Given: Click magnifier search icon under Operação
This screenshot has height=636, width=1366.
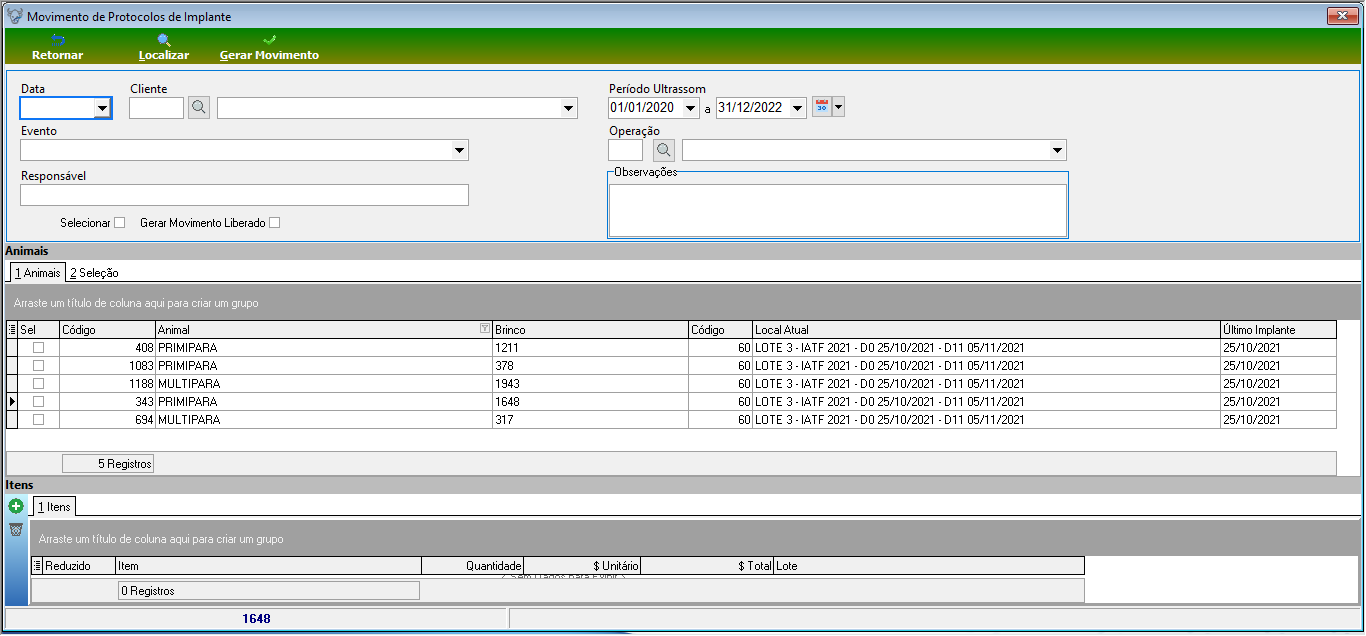Looking at the screenshot, I should coord(664,150).
